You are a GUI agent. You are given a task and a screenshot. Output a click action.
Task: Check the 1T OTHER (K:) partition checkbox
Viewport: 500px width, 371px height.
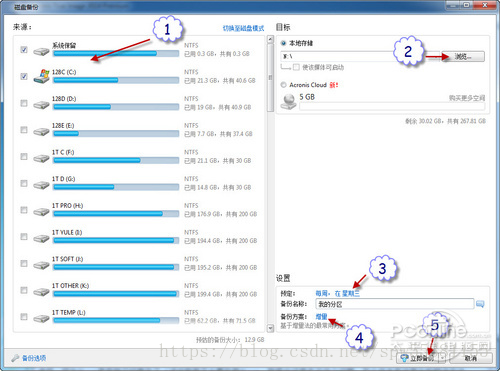24,290
